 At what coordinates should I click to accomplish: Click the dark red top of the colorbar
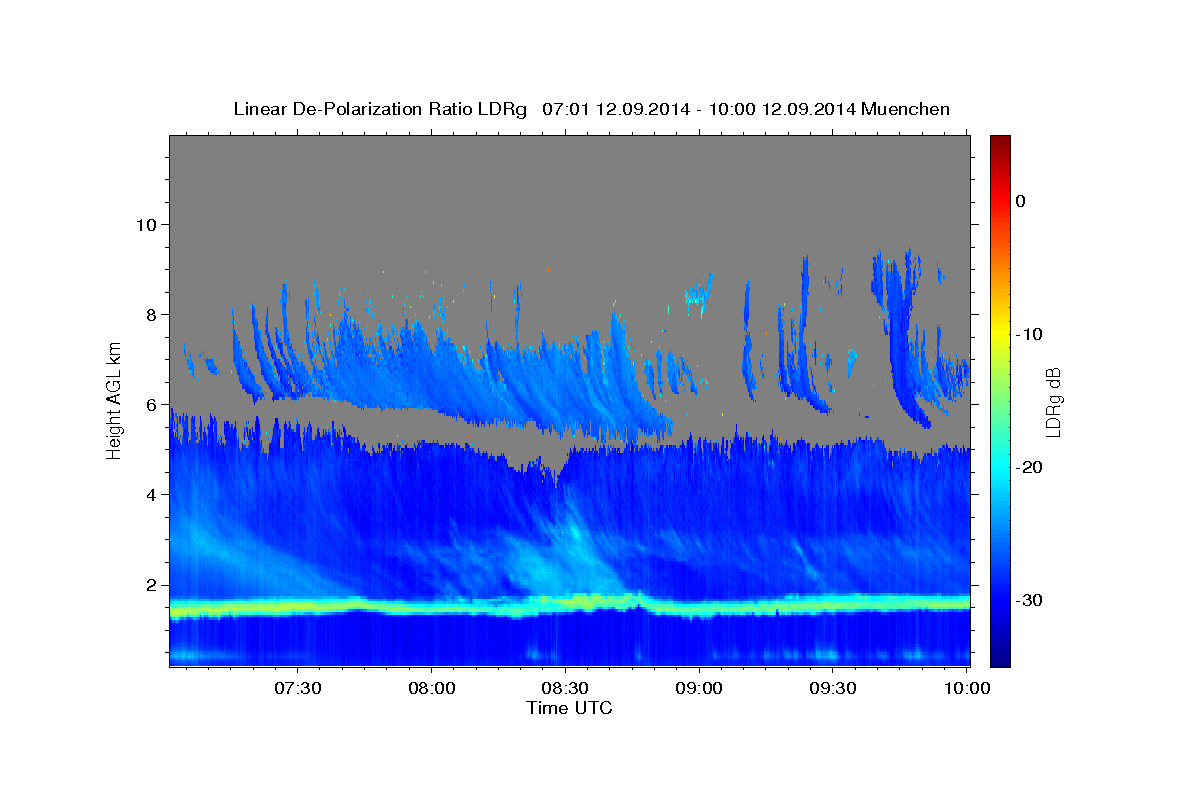click(1000, 143)
